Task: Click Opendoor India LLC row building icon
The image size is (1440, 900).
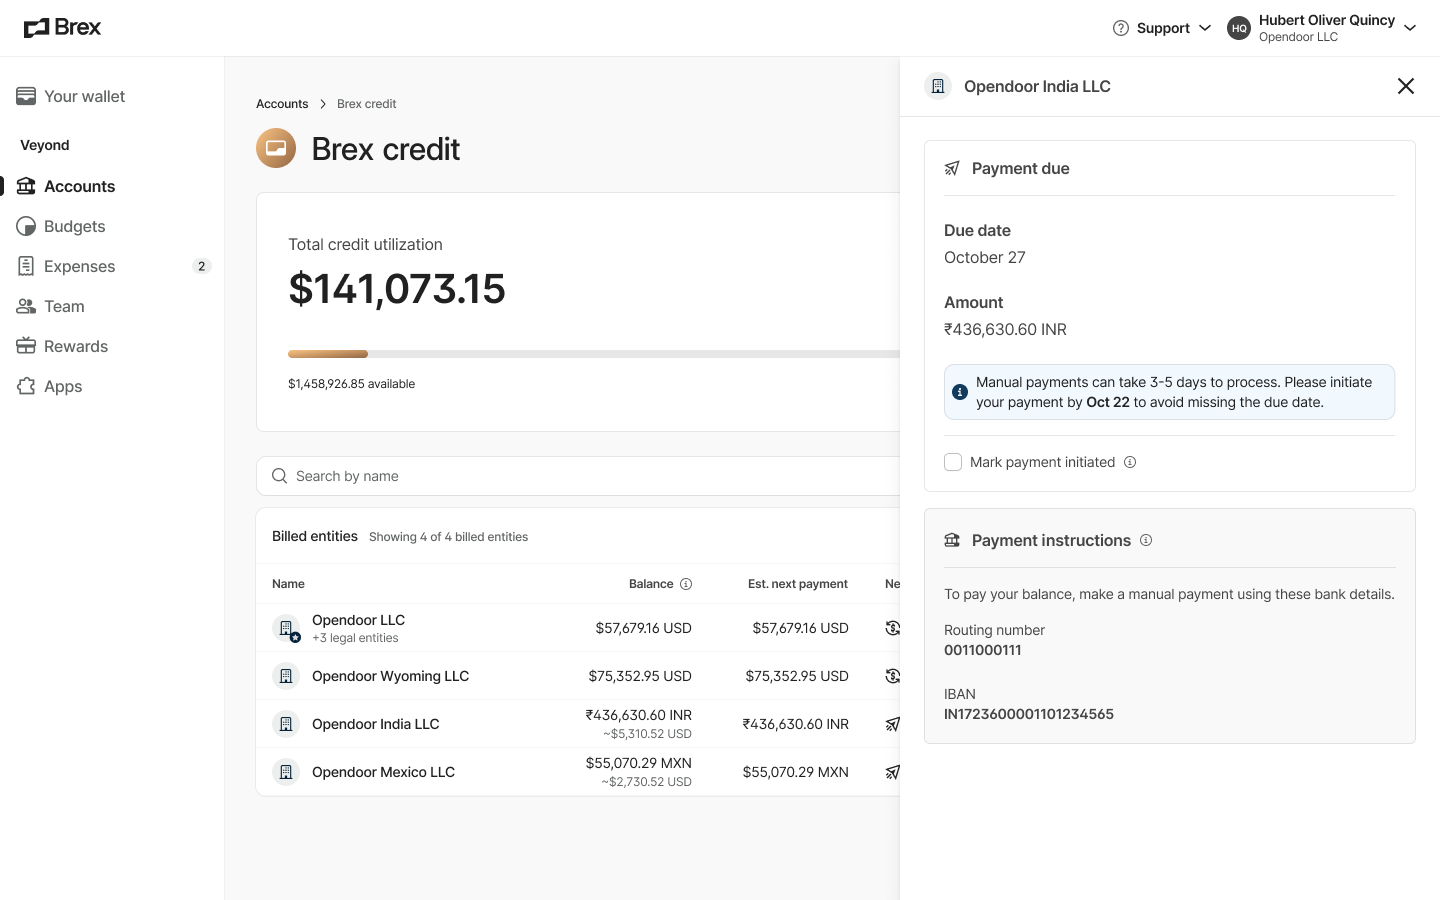Action: pos(286,724)
